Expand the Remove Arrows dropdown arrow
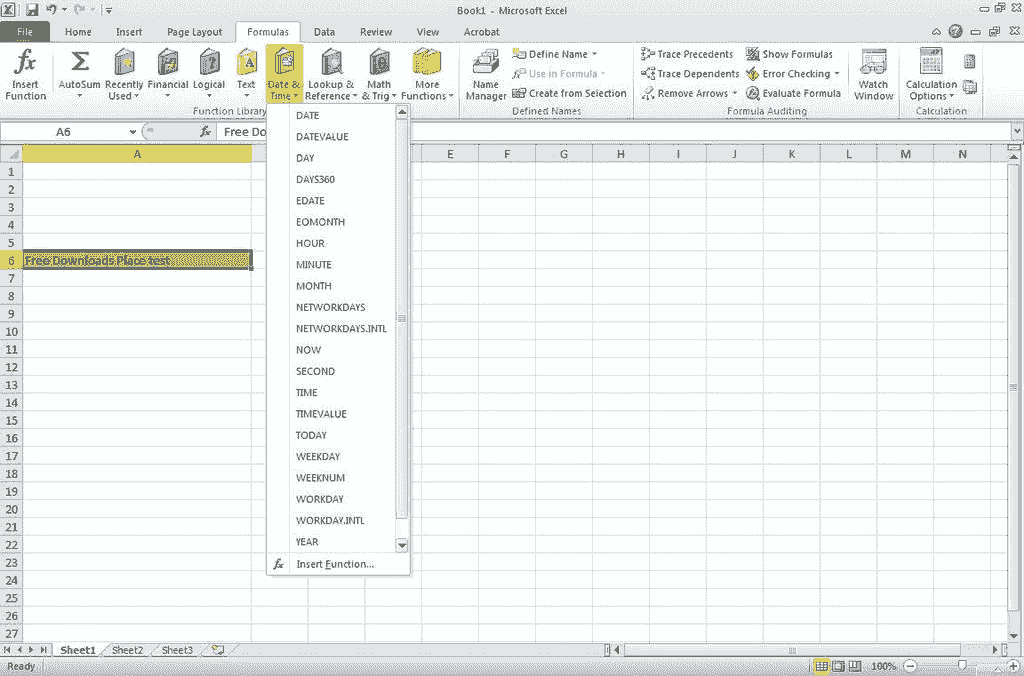This screenshot has width=1024, height=676. click(735, 93)
